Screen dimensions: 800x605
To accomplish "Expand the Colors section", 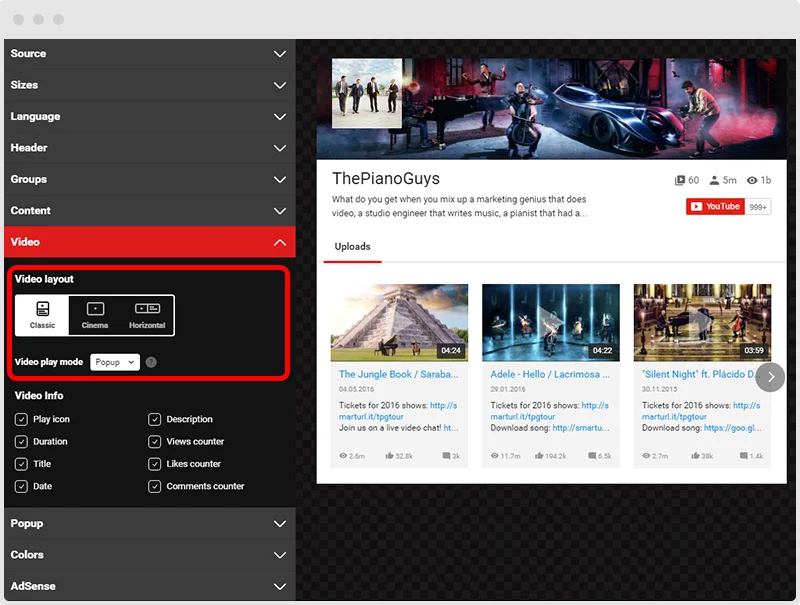I will [x=149, y=555].
